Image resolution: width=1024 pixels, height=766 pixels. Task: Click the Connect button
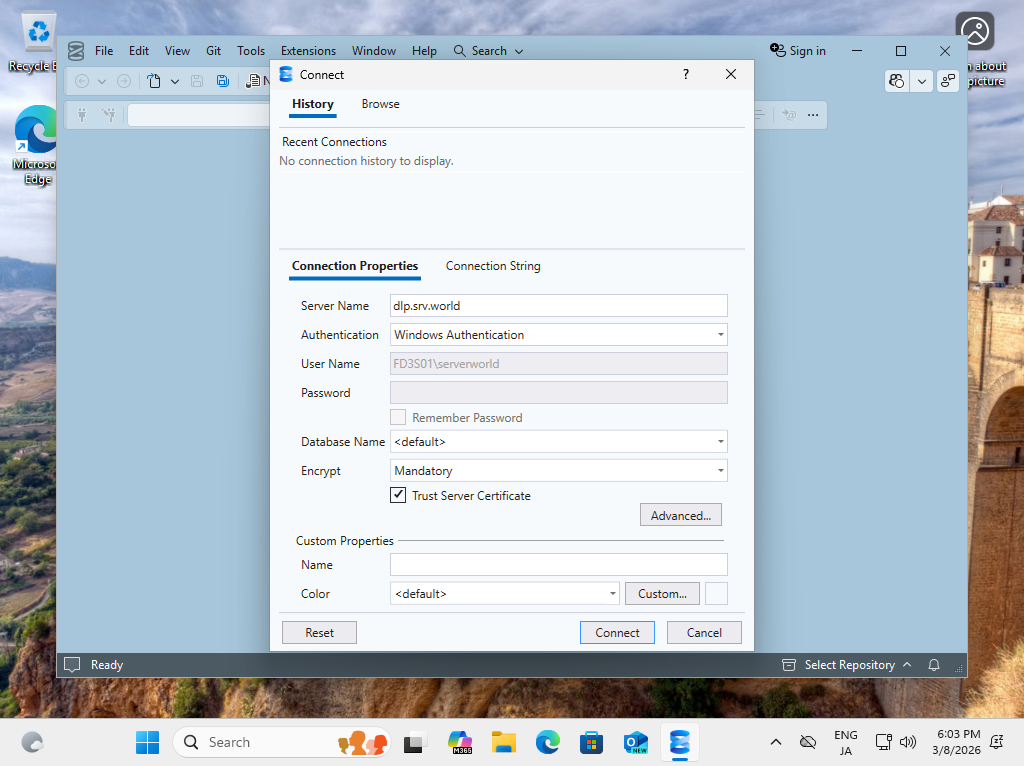pos(617,632)
